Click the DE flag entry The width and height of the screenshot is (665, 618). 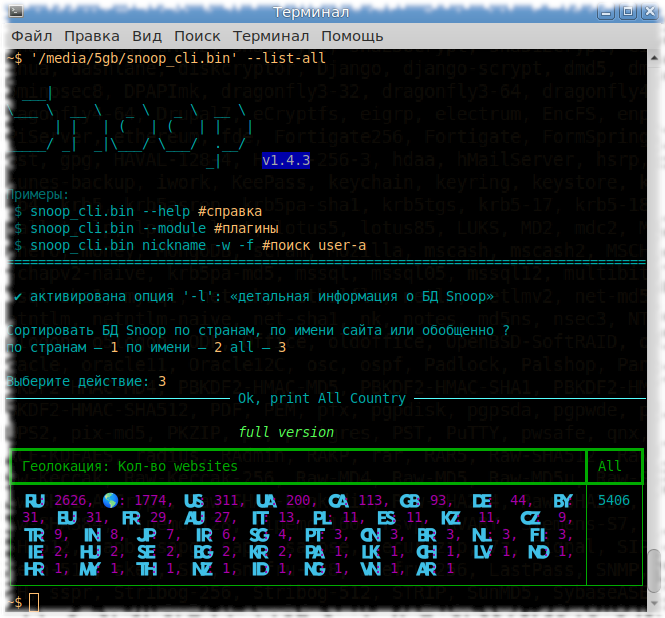[x=482, y=501]
